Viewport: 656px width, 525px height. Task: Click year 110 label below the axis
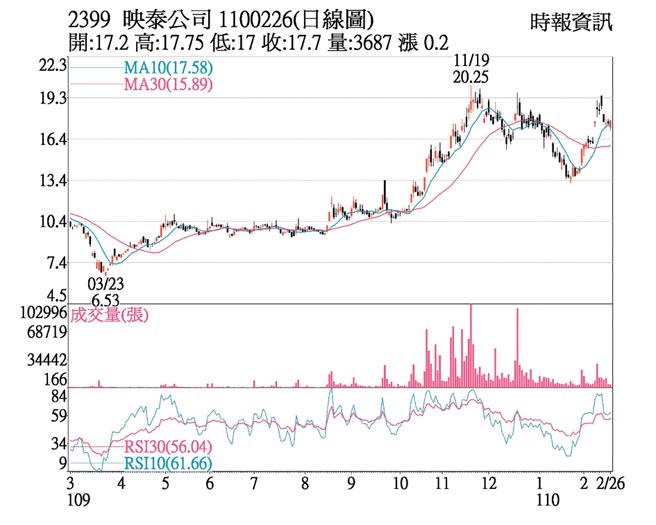(540, 499)
